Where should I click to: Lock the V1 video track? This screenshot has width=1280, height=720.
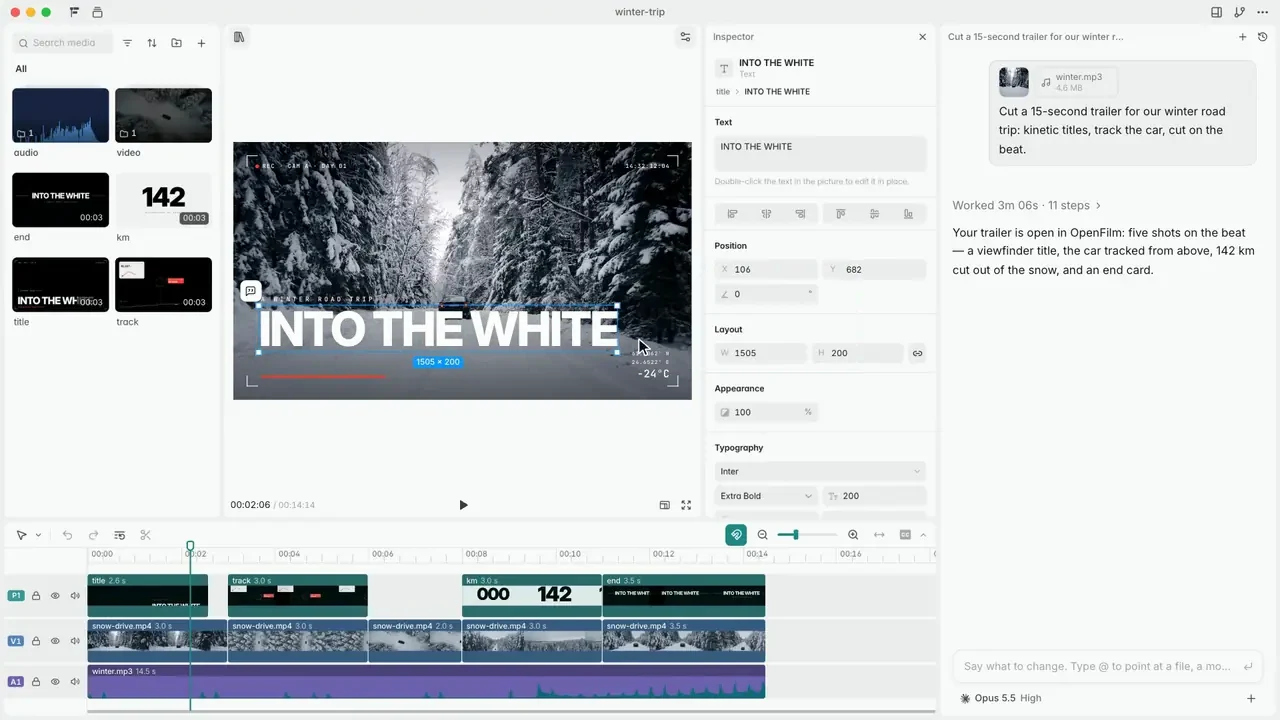pyautogui.click(x=36, y=641)
